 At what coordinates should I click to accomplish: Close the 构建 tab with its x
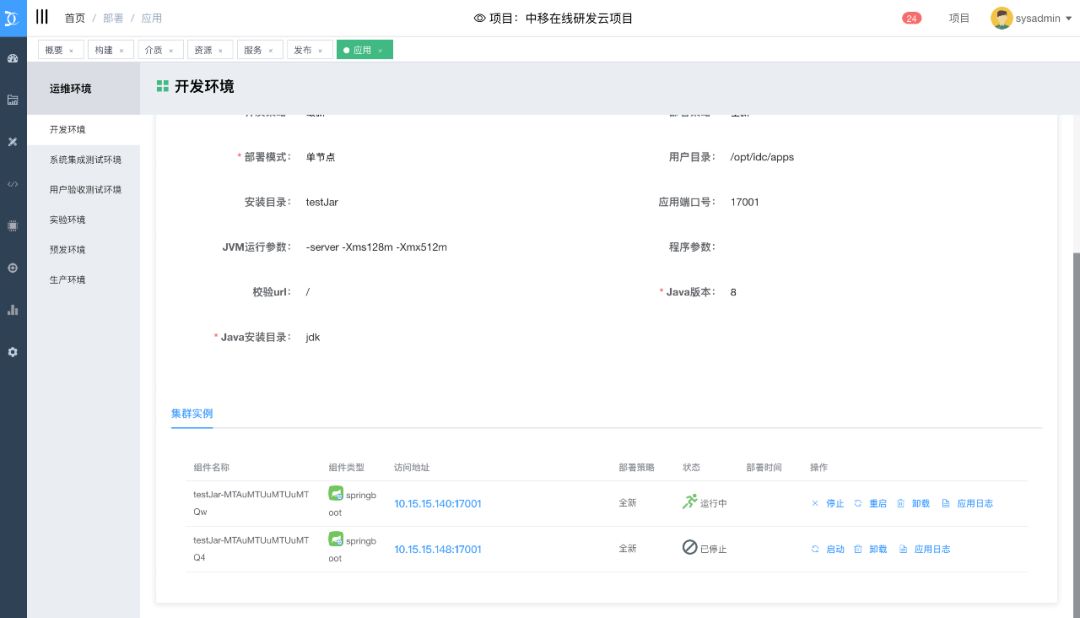121,50
